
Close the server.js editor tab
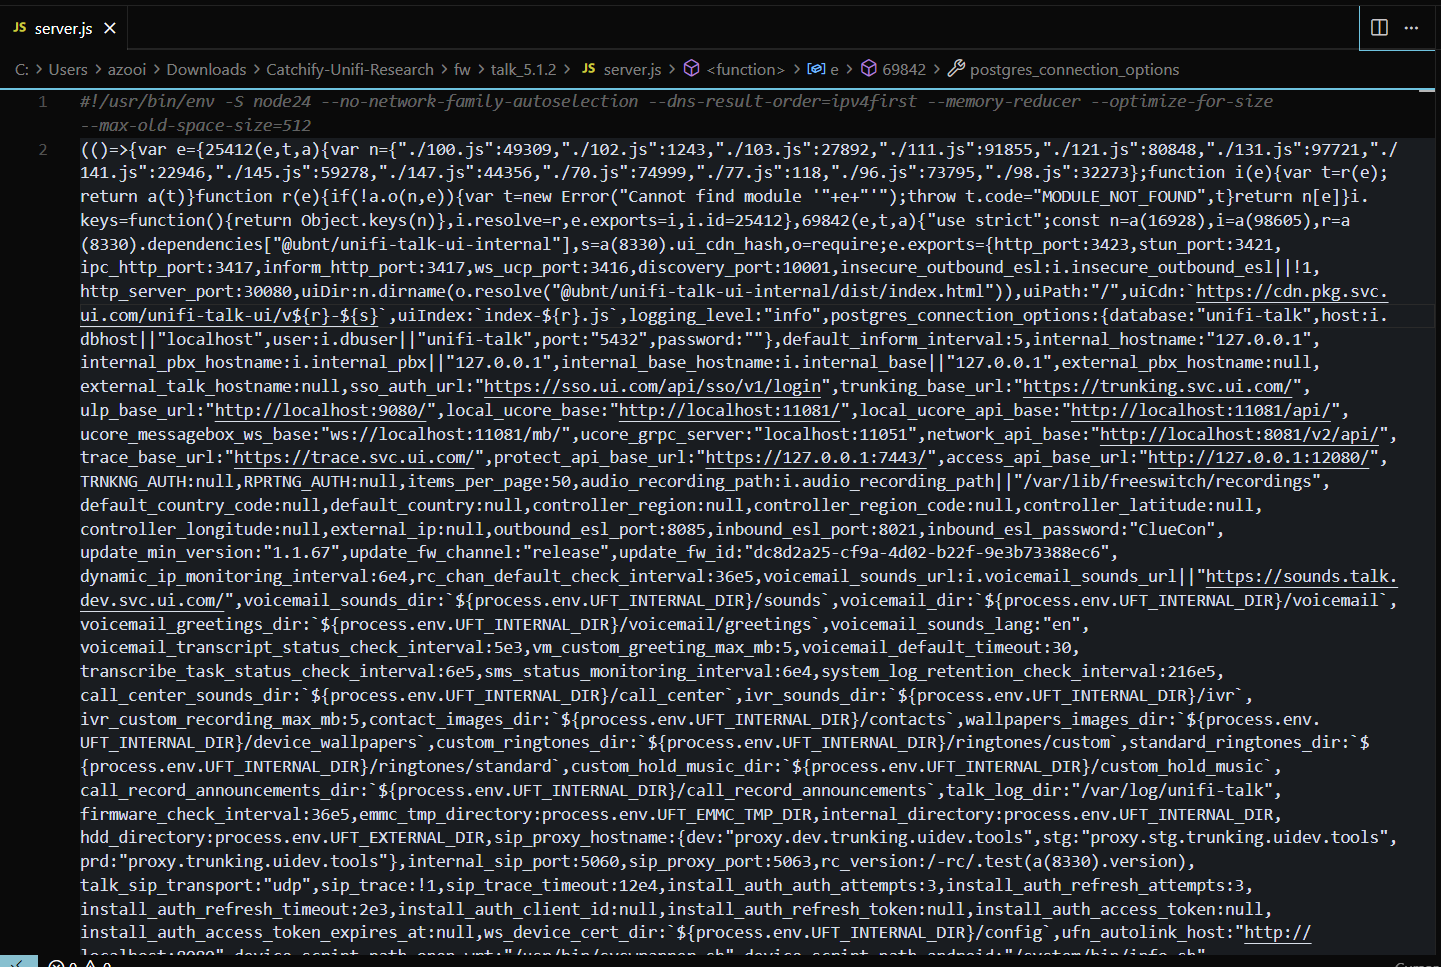[110, 28]
